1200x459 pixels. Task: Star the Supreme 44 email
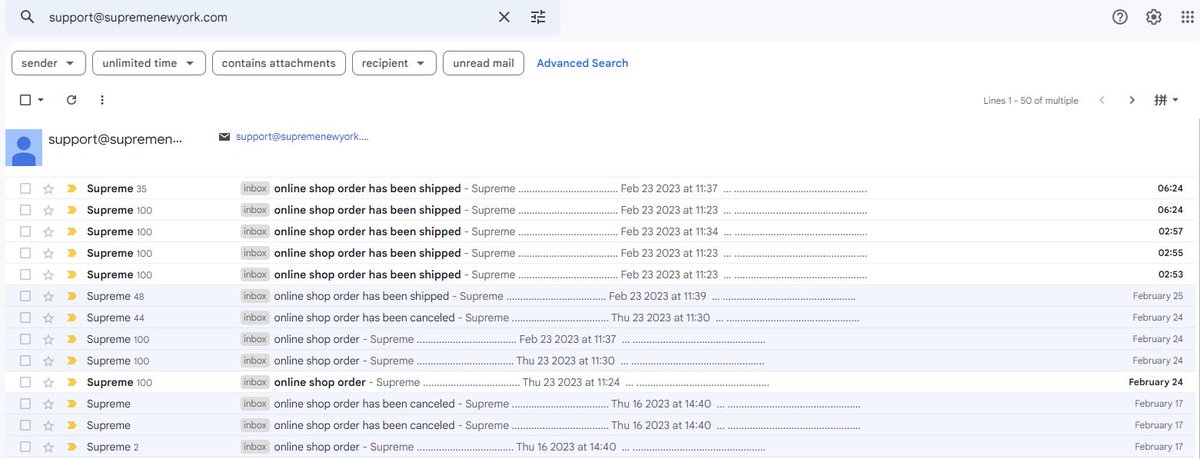[48, 318]
